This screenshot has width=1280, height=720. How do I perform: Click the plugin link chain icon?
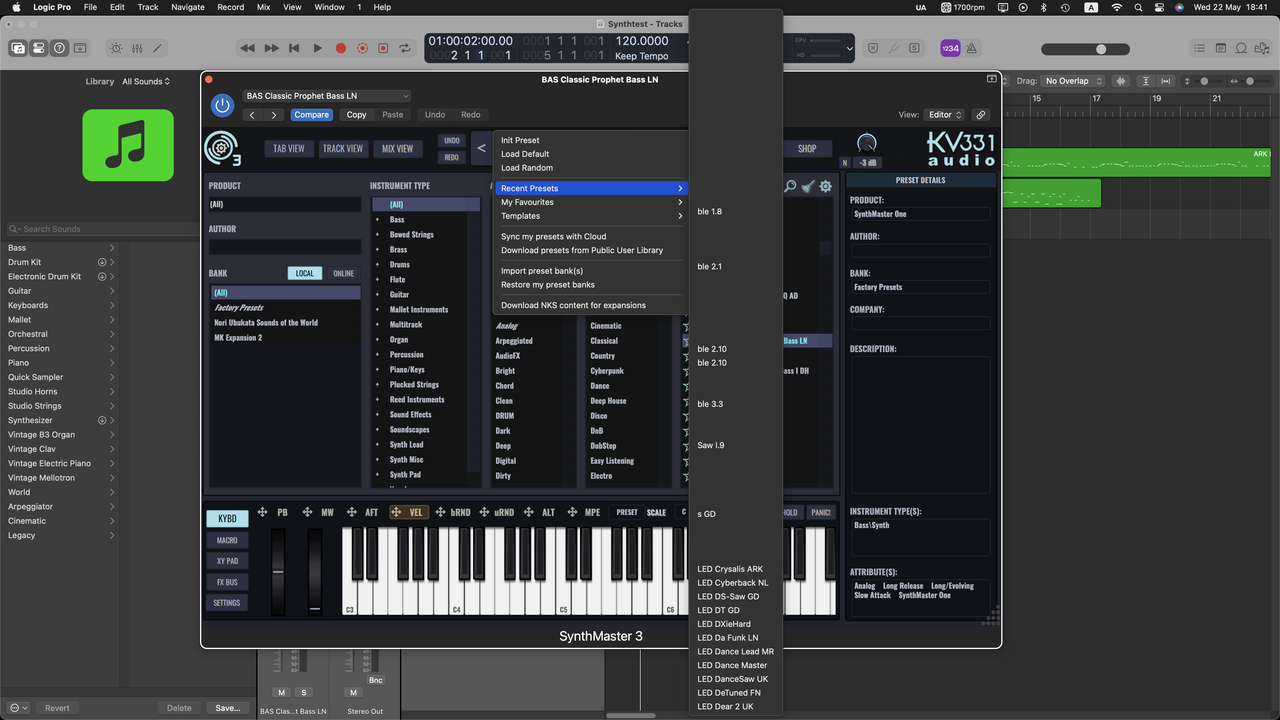pos(981,115)
